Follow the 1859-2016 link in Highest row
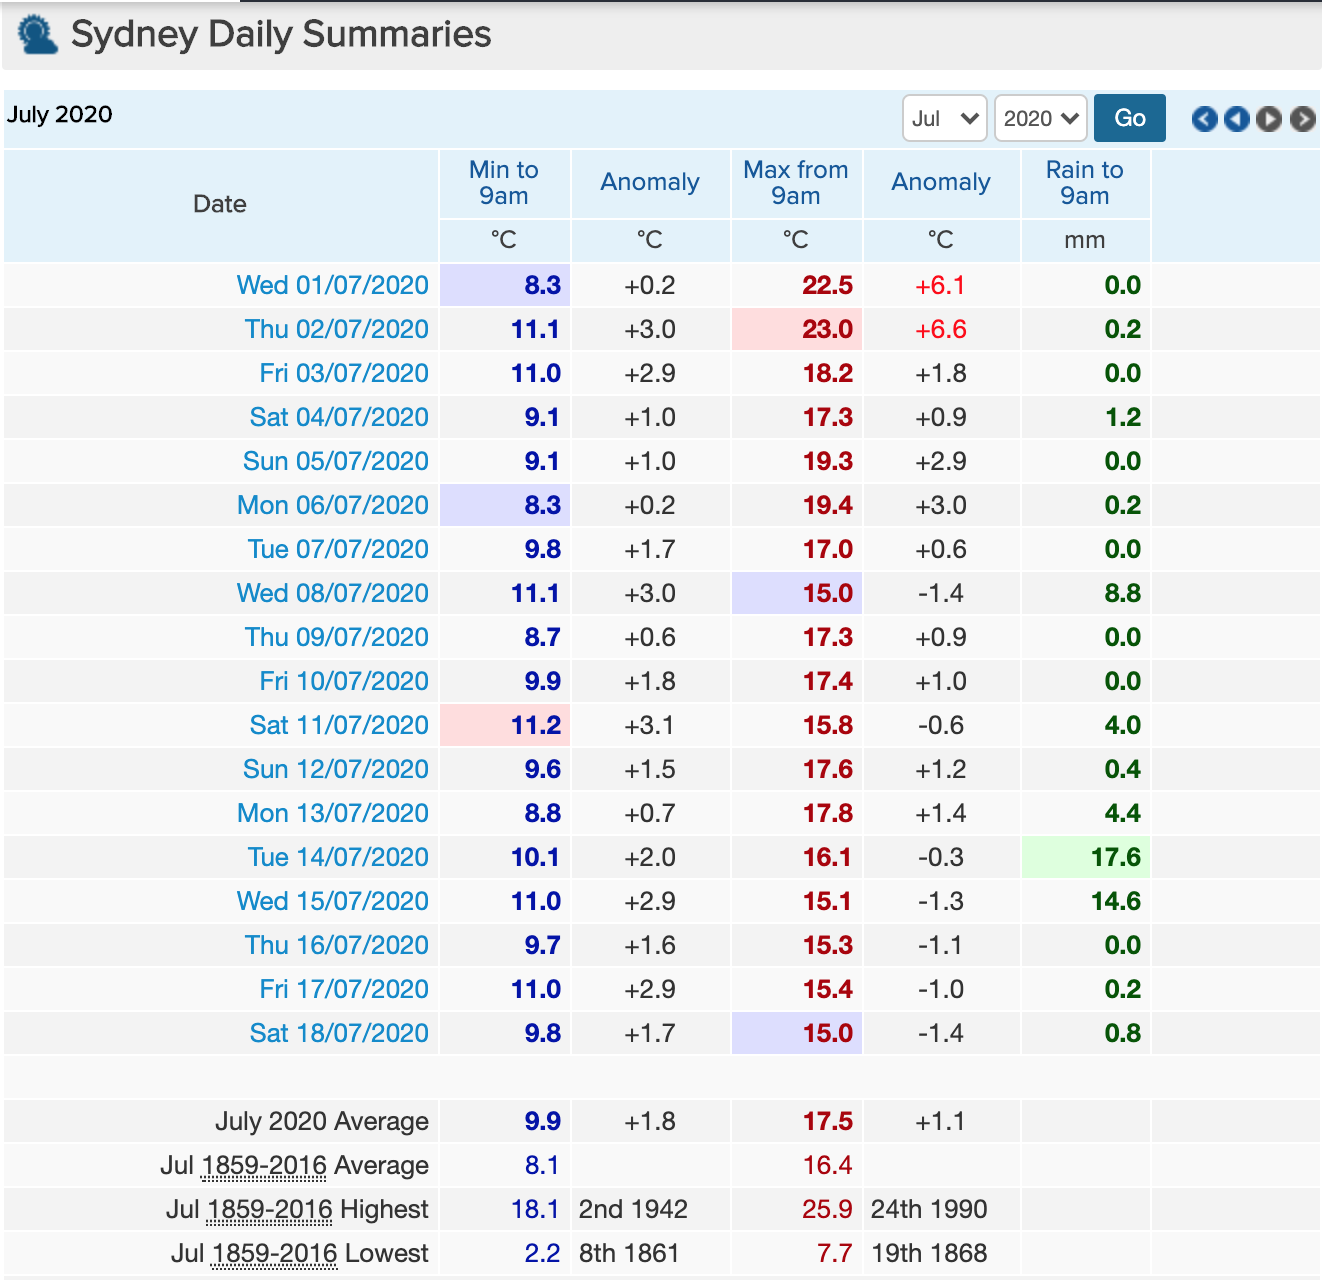 (x=269, y=1209)
